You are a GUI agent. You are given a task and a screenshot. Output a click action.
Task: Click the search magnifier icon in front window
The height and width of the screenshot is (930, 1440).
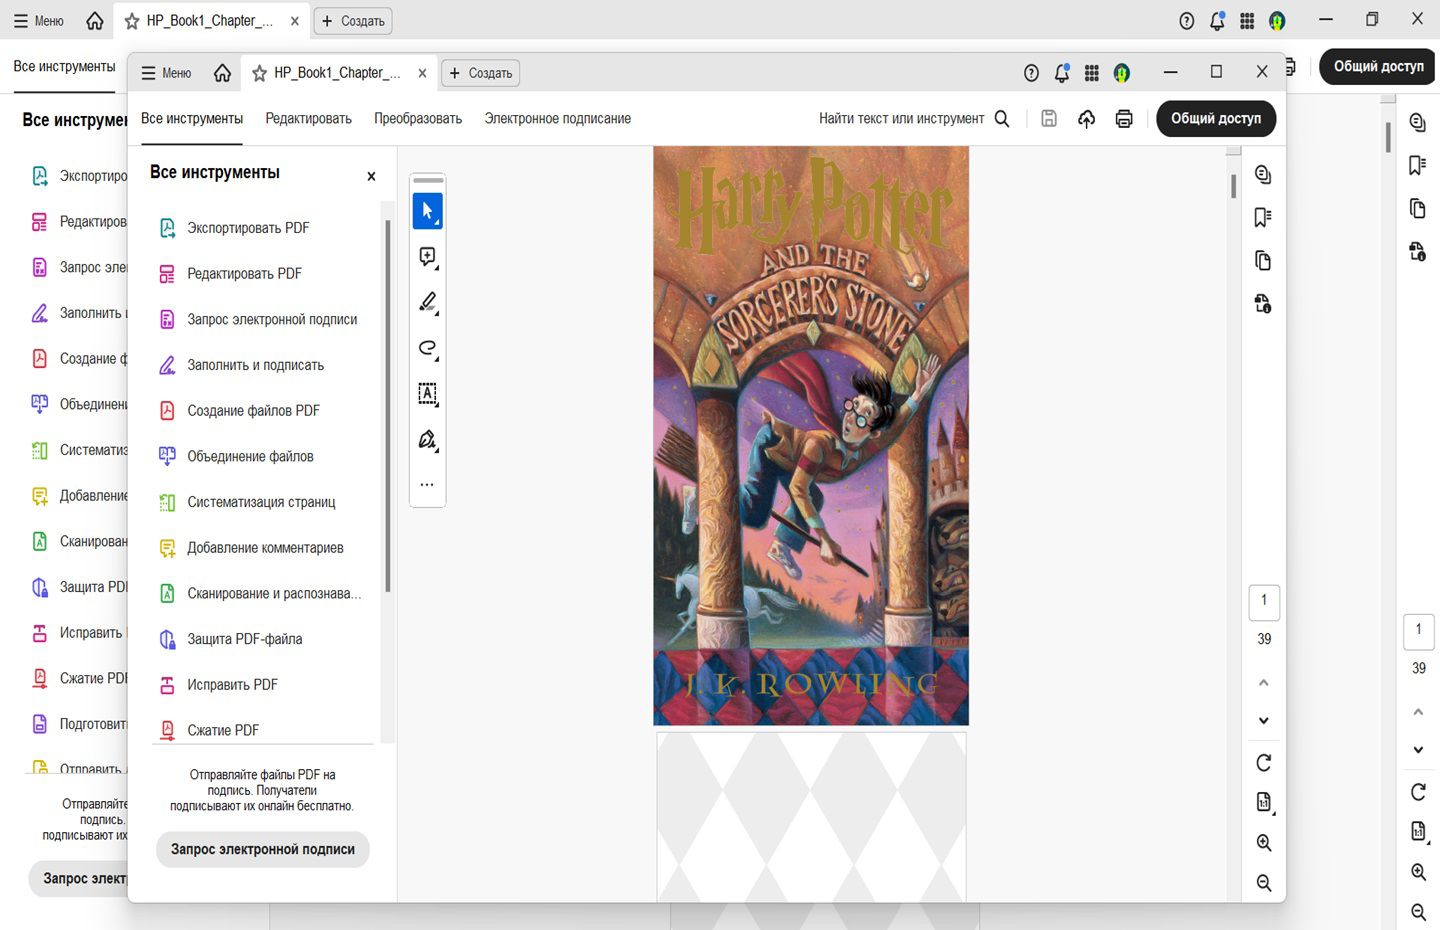(1002, 119)
